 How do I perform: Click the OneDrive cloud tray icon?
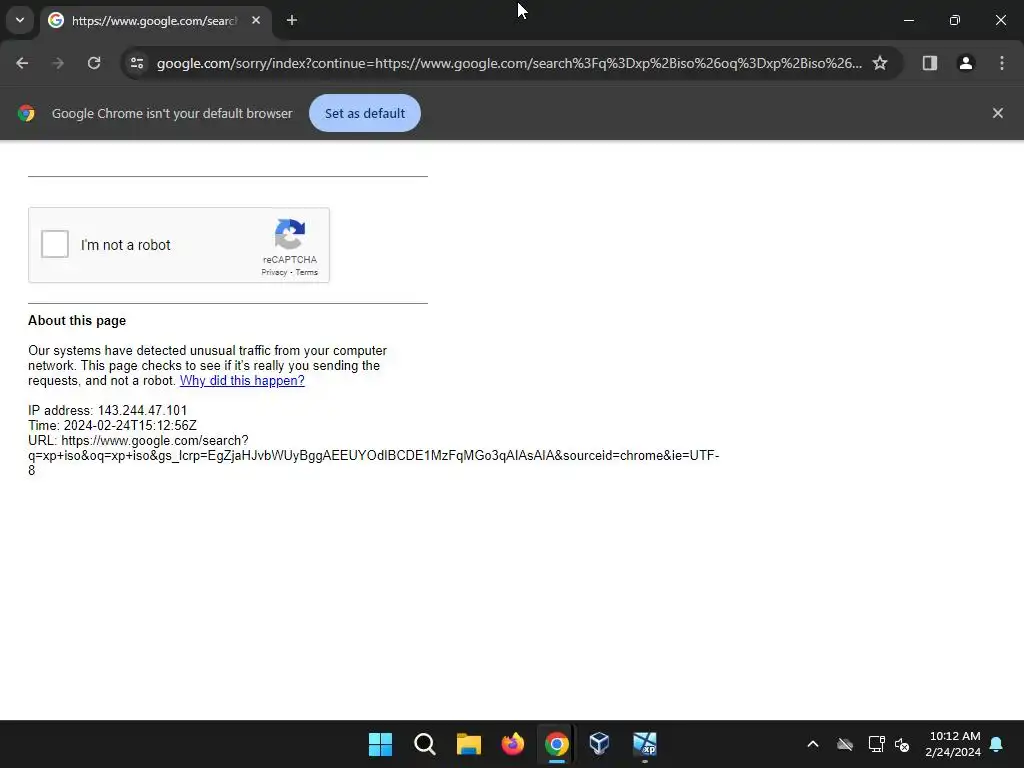coord(845,744)
